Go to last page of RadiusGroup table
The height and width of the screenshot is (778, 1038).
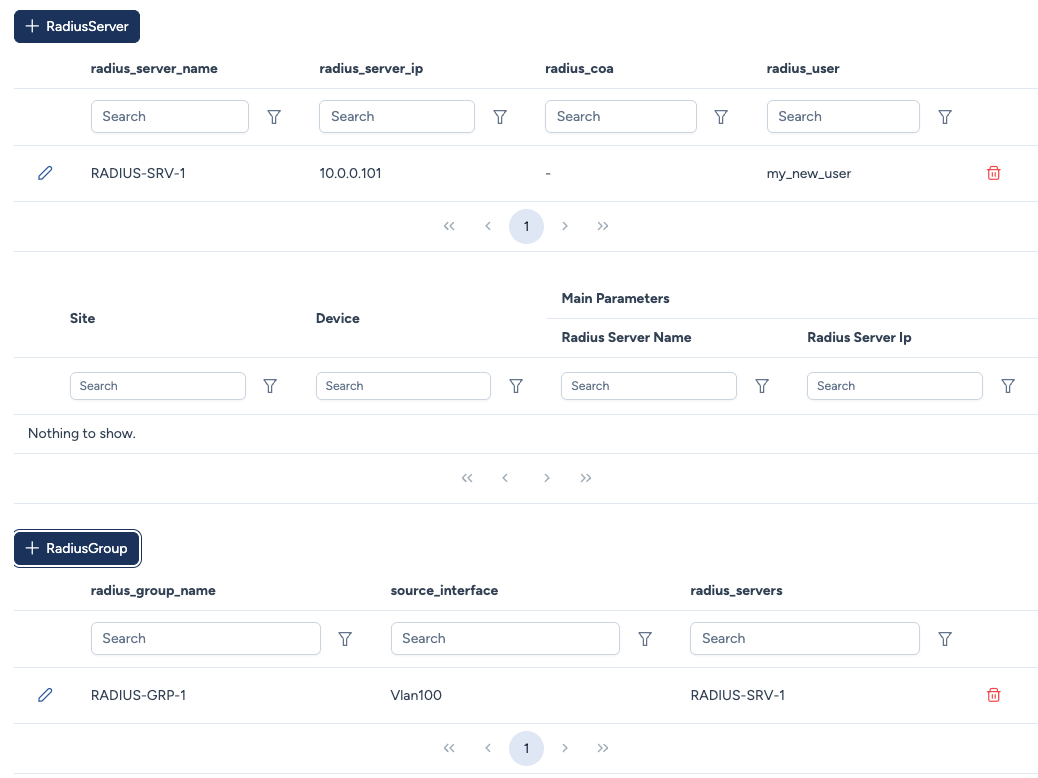point(603,748)
